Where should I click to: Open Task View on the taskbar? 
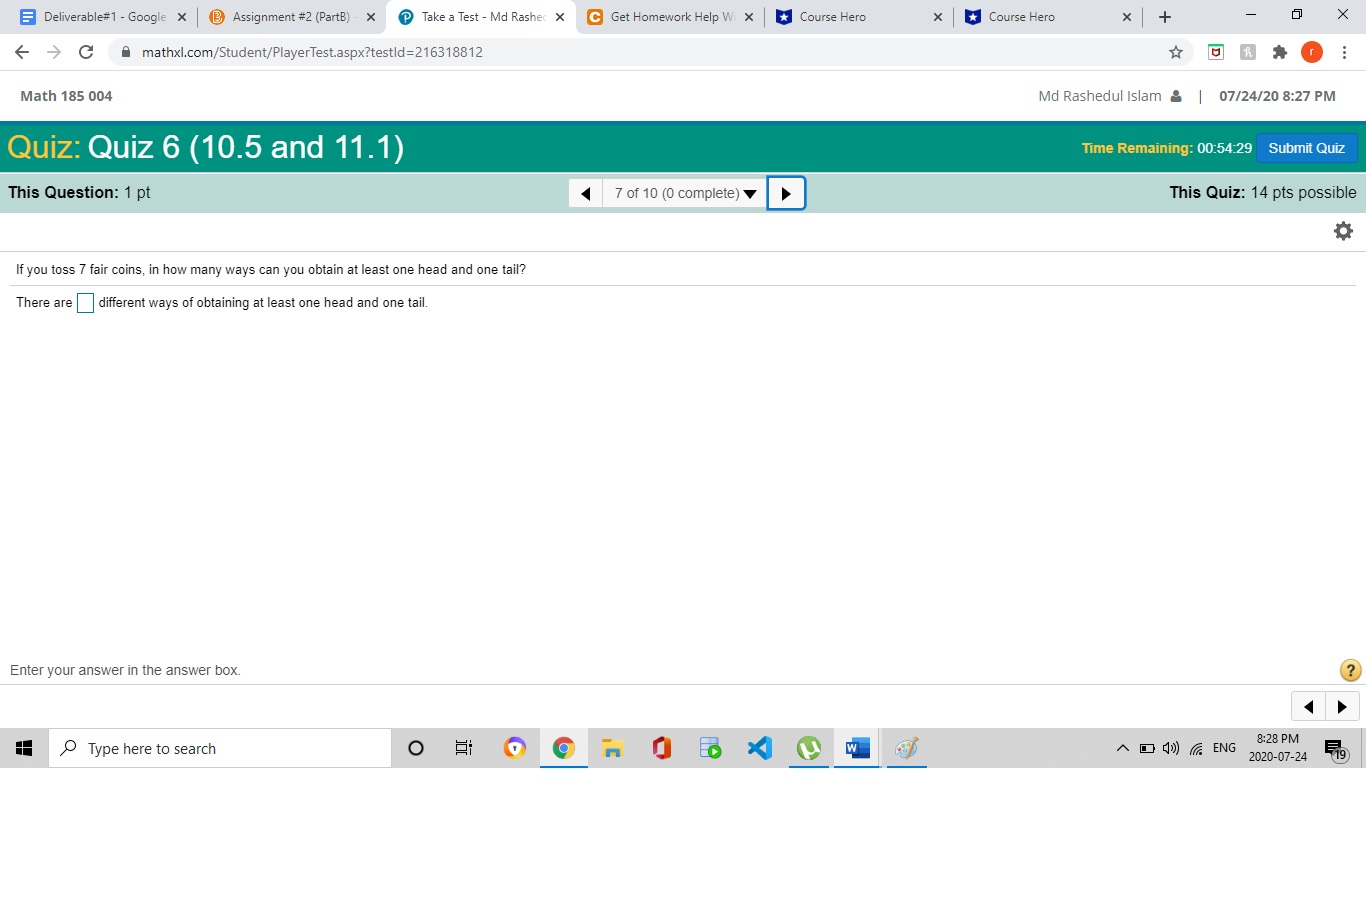pos(463,747)
